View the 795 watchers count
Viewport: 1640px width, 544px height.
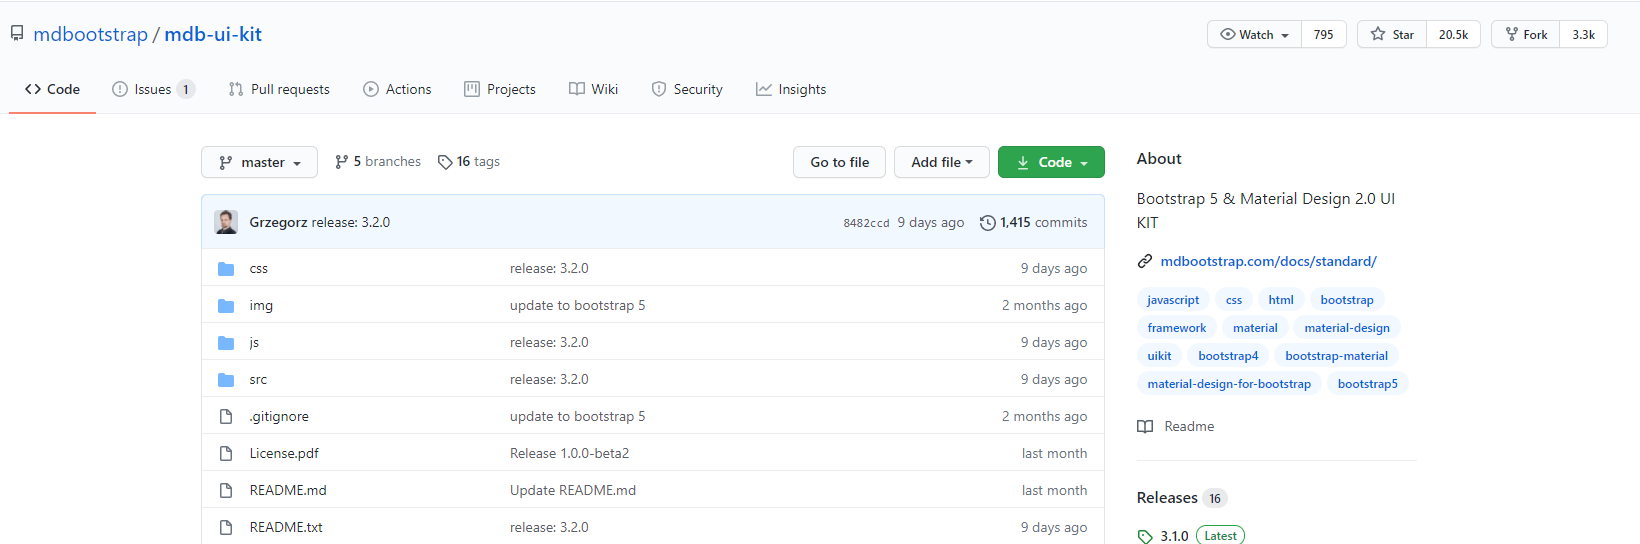click(1324, 34)
